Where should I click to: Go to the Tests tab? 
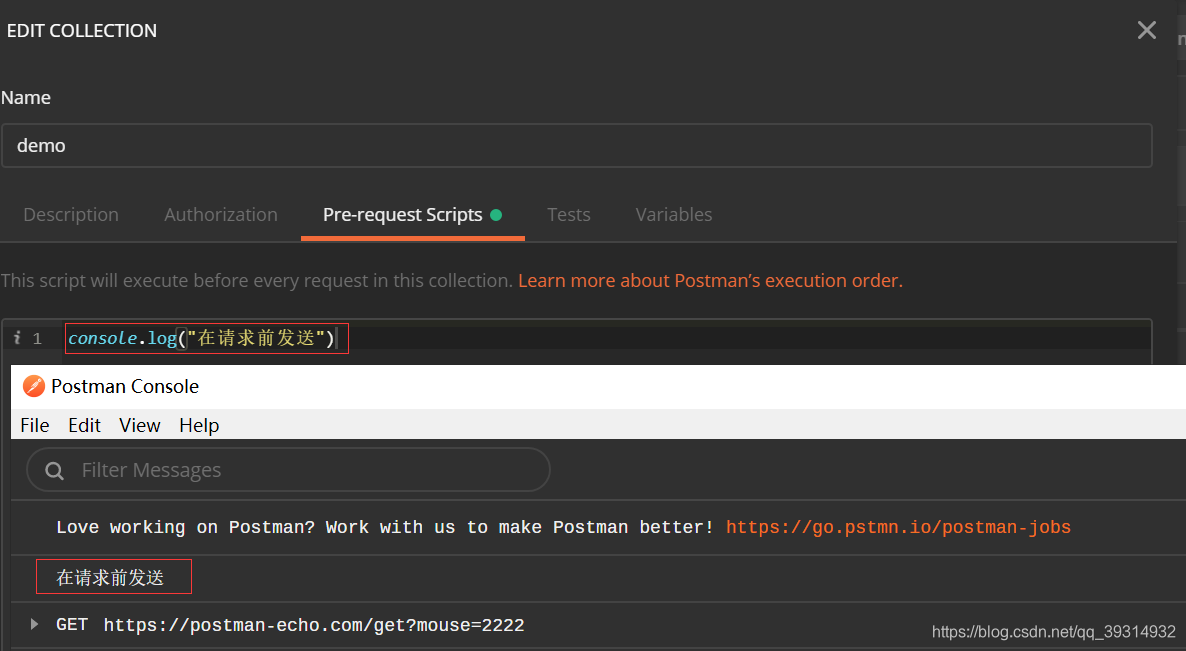(569, 215)
